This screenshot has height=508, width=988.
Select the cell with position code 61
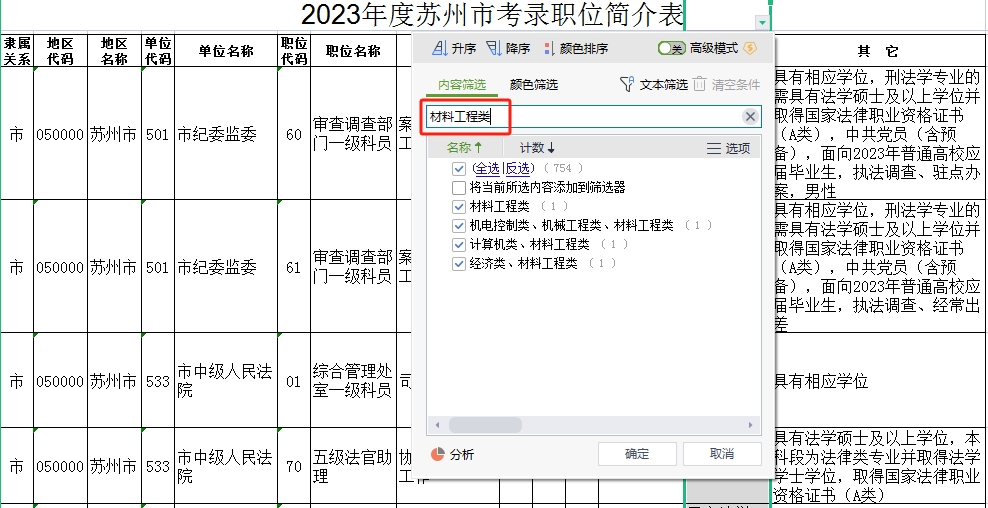pyautogui.click(x=294, y=267)
